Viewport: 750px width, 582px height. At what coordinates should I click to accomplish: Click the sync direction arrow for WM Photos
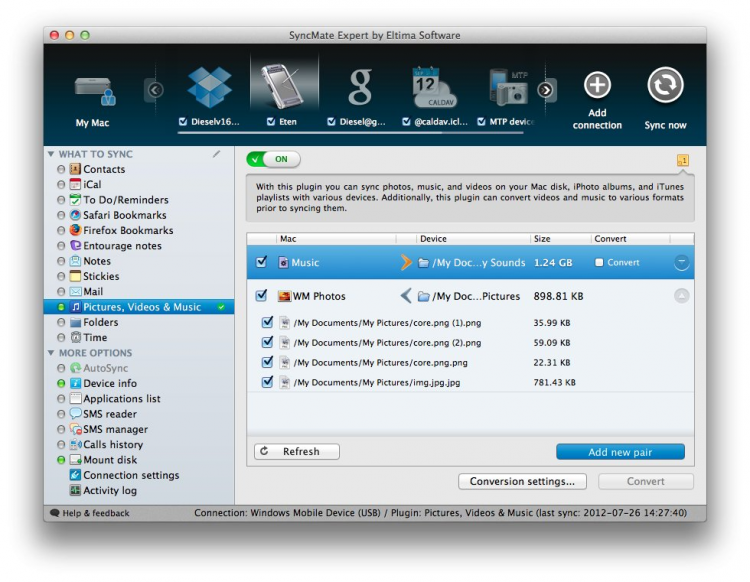pyautogui.click(x=406, y=296)
